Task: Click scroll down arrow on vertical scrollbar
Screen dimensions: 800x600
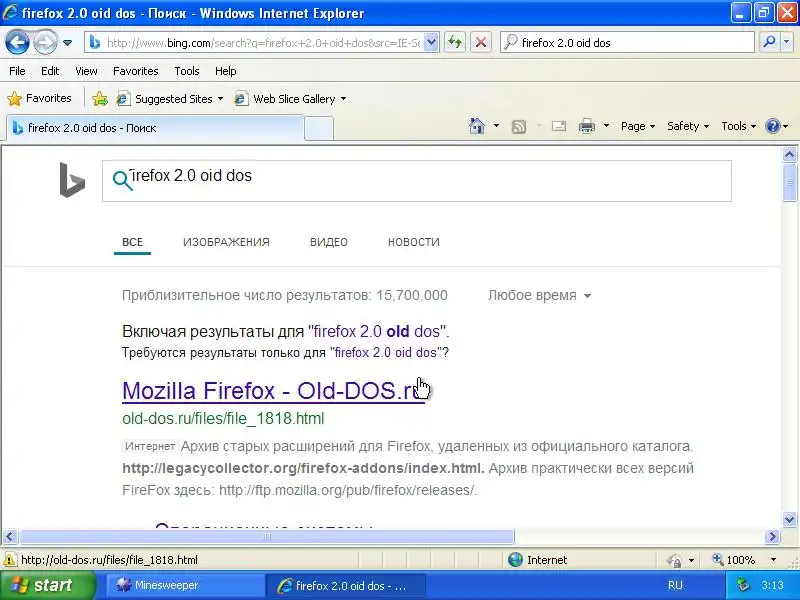Action: (789, 519)
